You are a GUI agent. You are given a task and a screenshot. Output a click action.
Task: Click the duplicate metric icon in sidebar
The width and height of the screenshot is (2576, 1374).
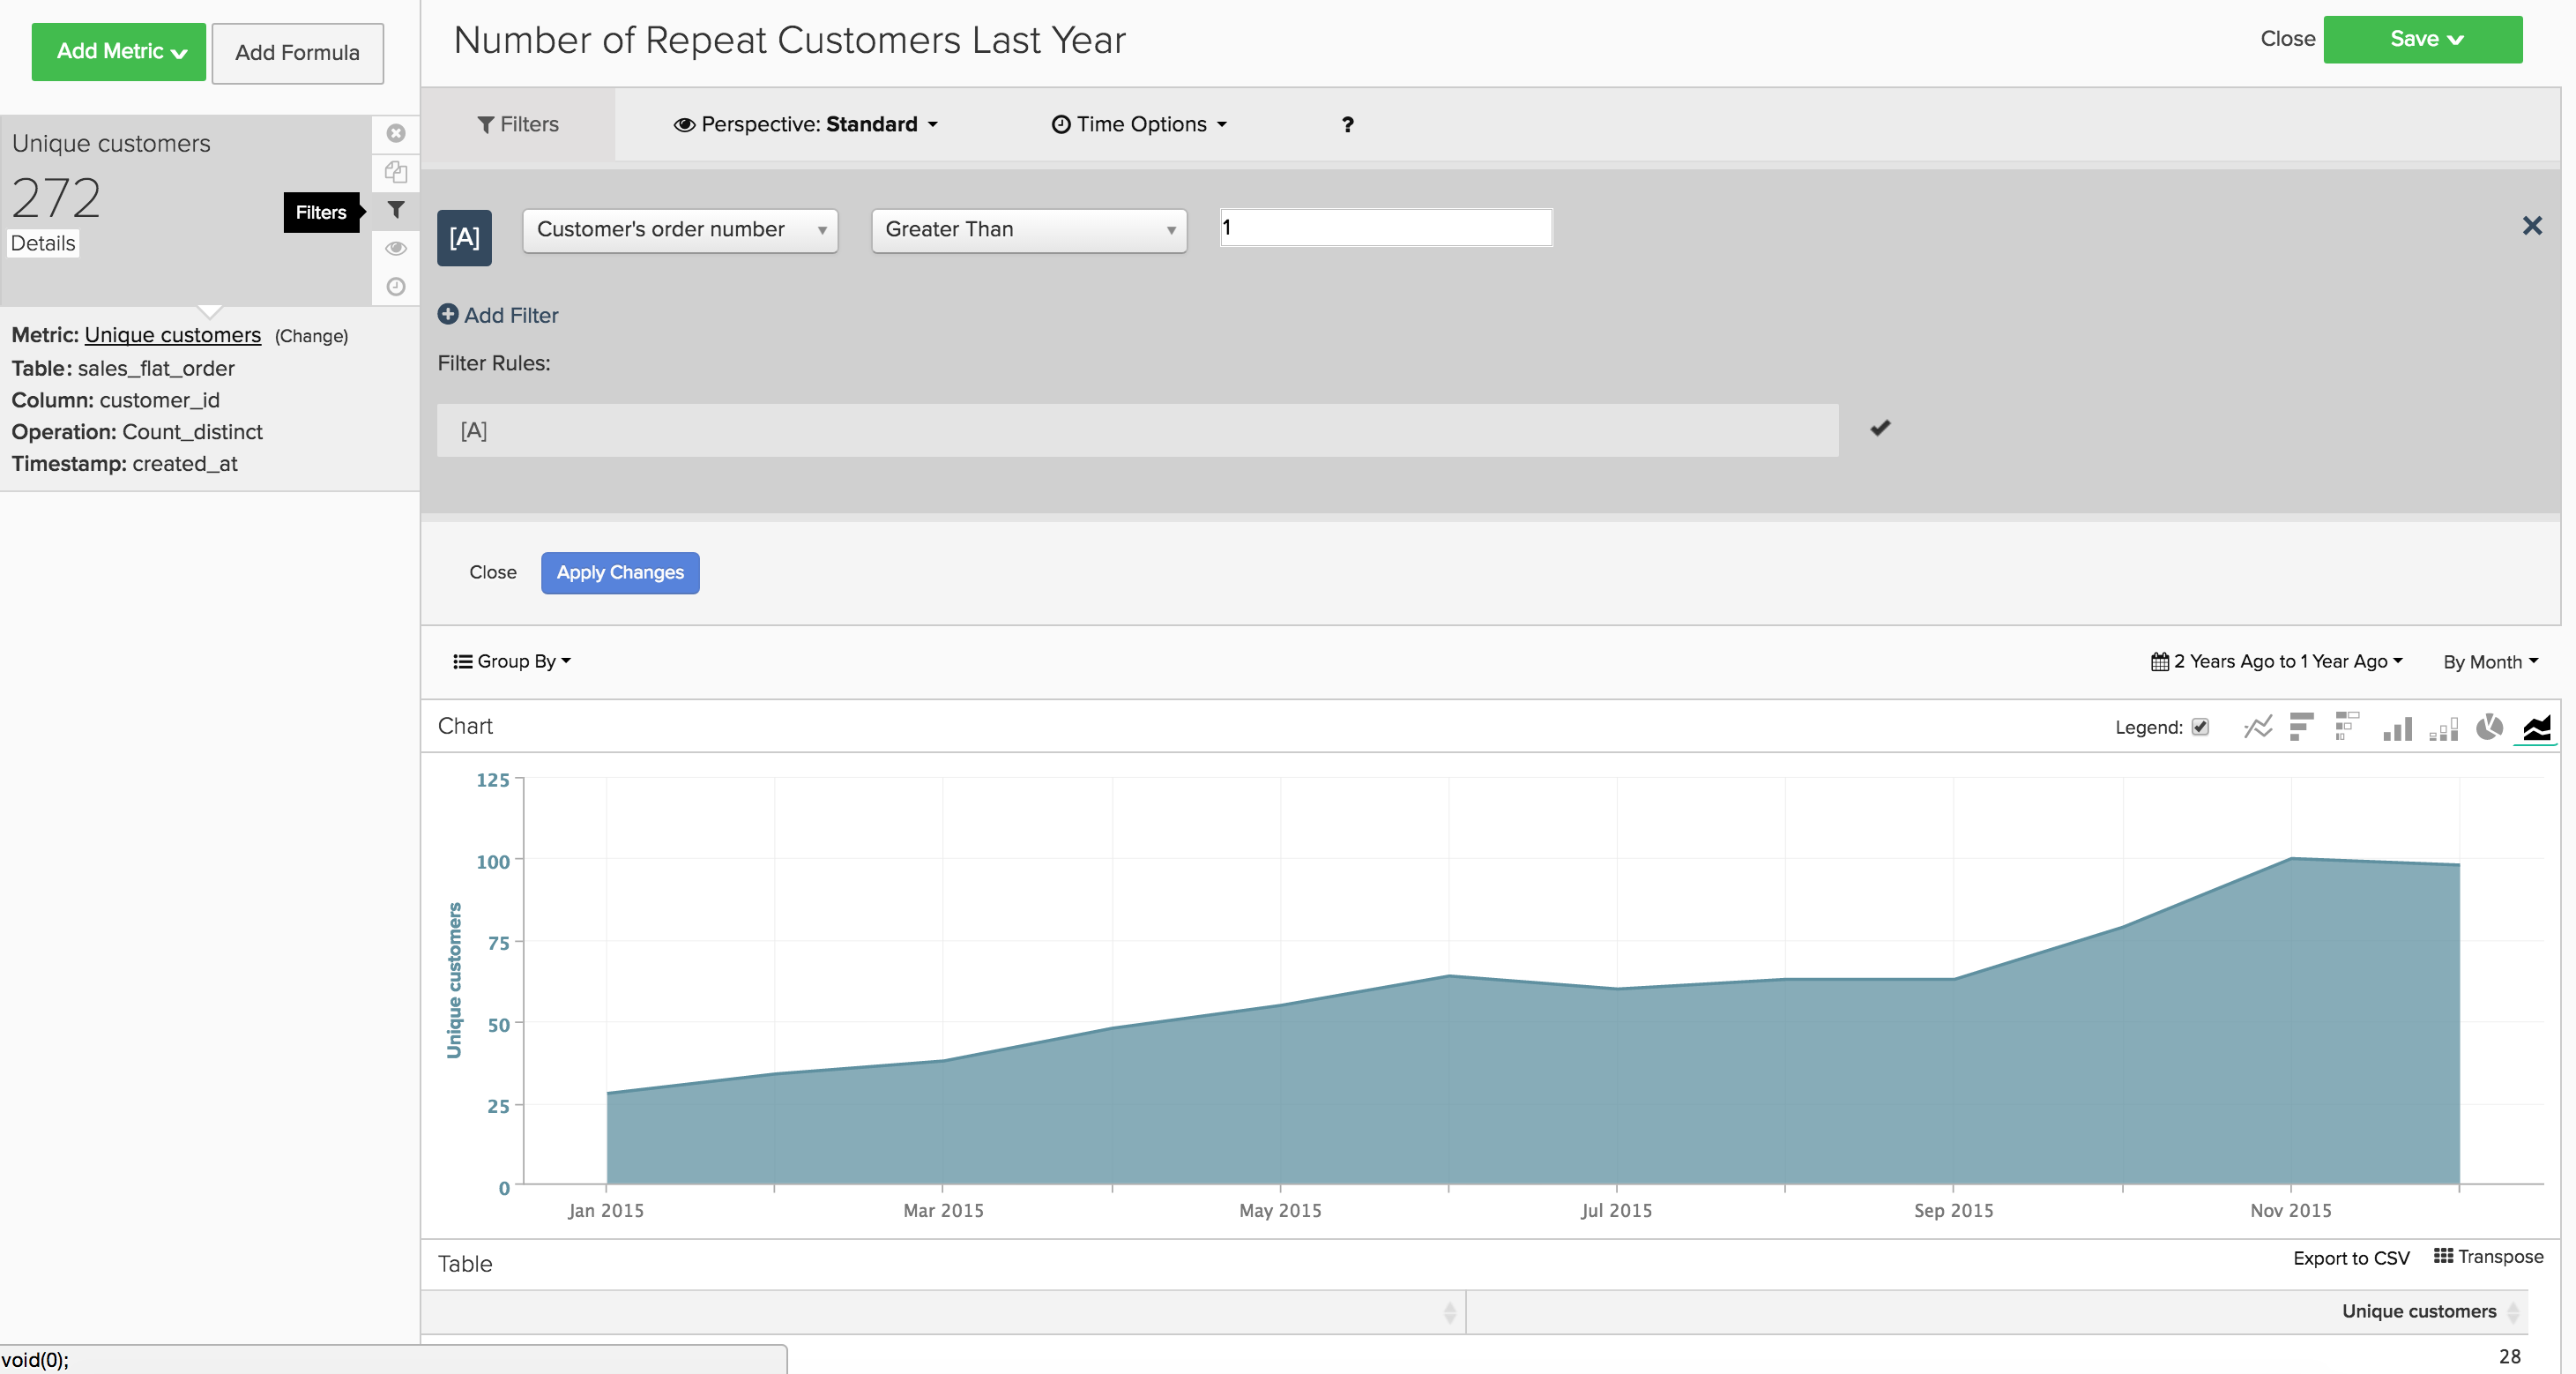click(x=396, y=172)
